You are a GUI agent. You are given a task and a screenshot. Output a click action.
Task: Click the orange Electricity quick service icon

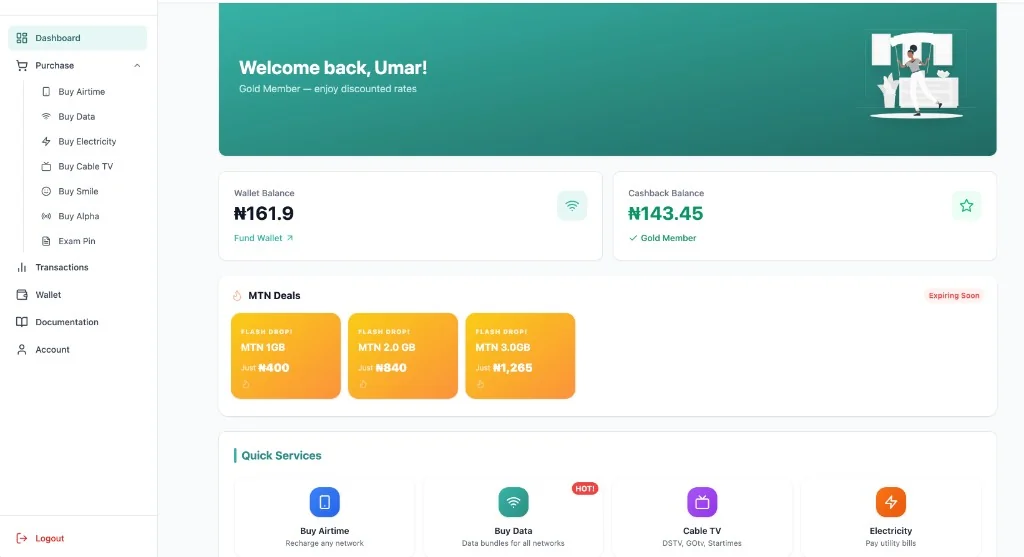click(x=891, y=502)
